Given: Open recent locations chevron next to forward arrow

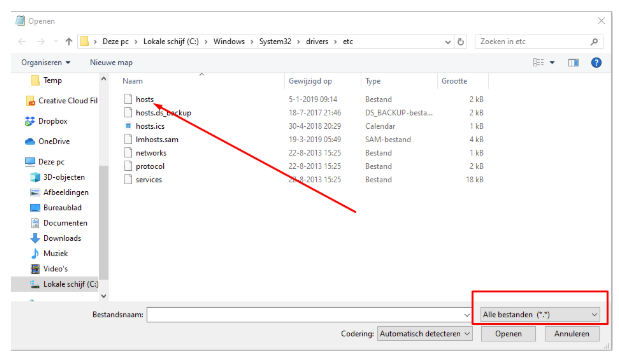Looking at the screenshot, I should point(56,41).
